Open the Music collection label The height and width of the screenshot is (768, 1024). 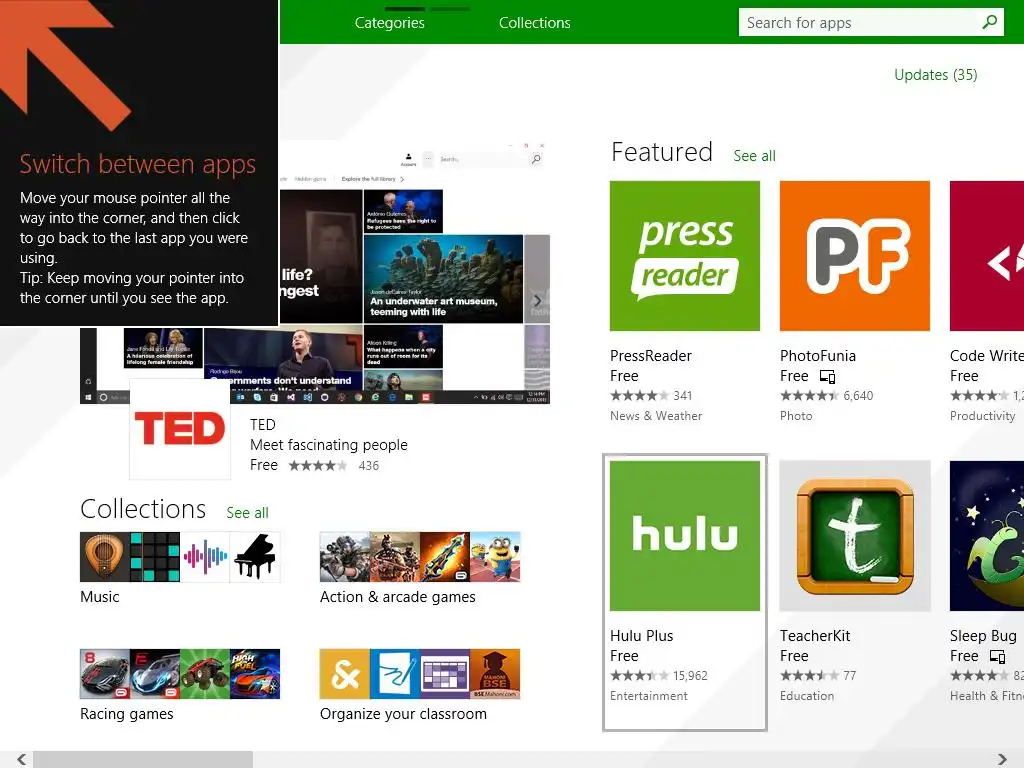99,596
